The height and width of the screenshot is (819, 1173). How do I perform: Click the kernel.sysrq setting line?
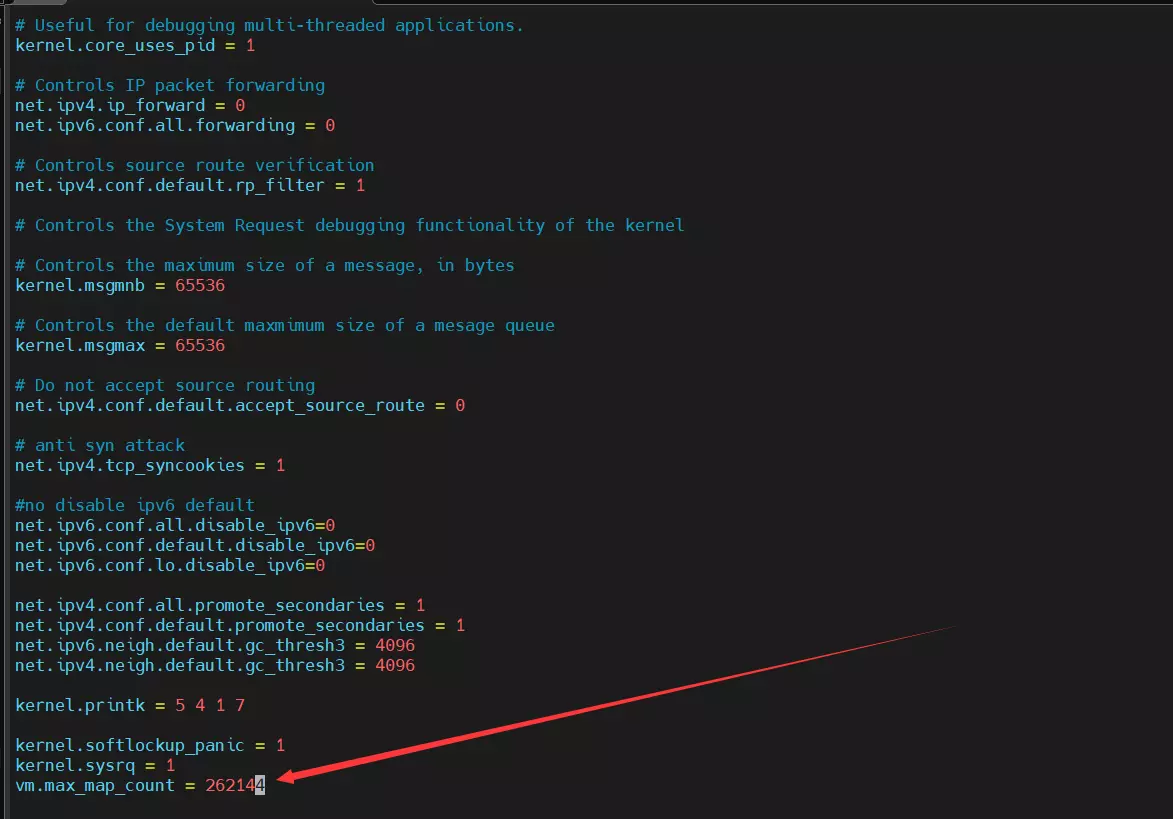[x=95, y=766]
